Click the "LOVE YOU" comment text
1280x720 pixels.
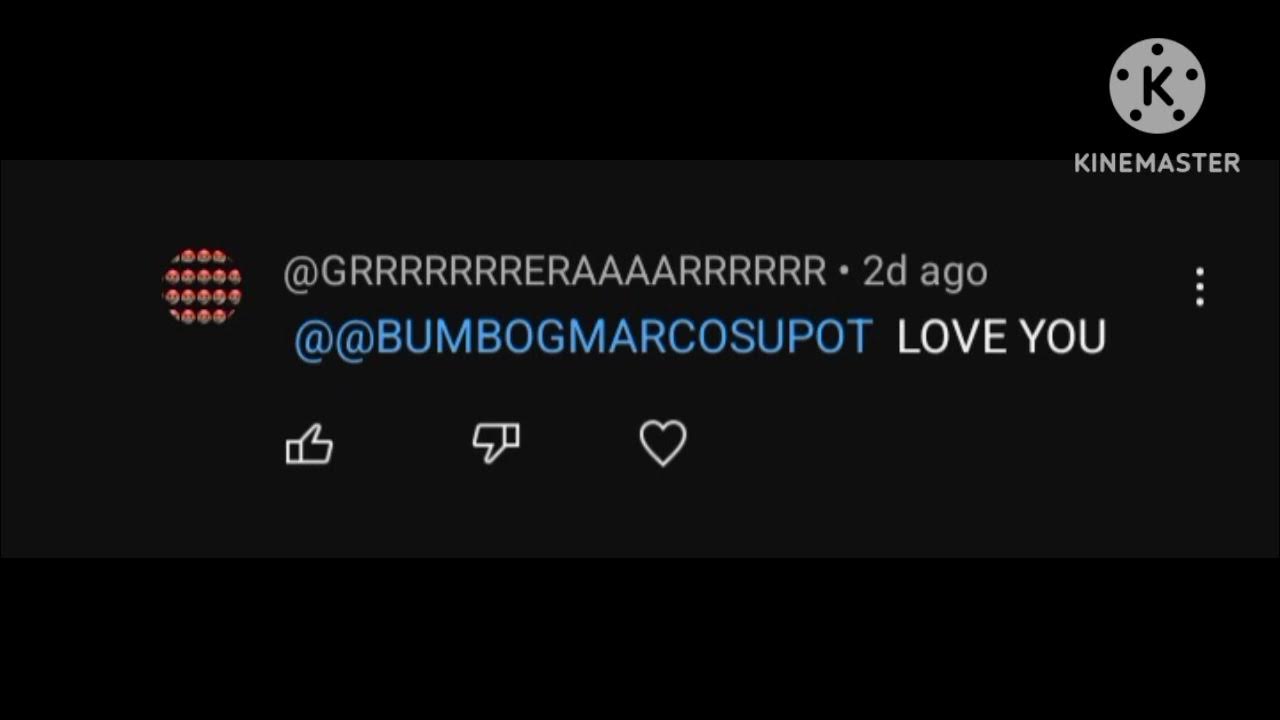[1001, 338]
